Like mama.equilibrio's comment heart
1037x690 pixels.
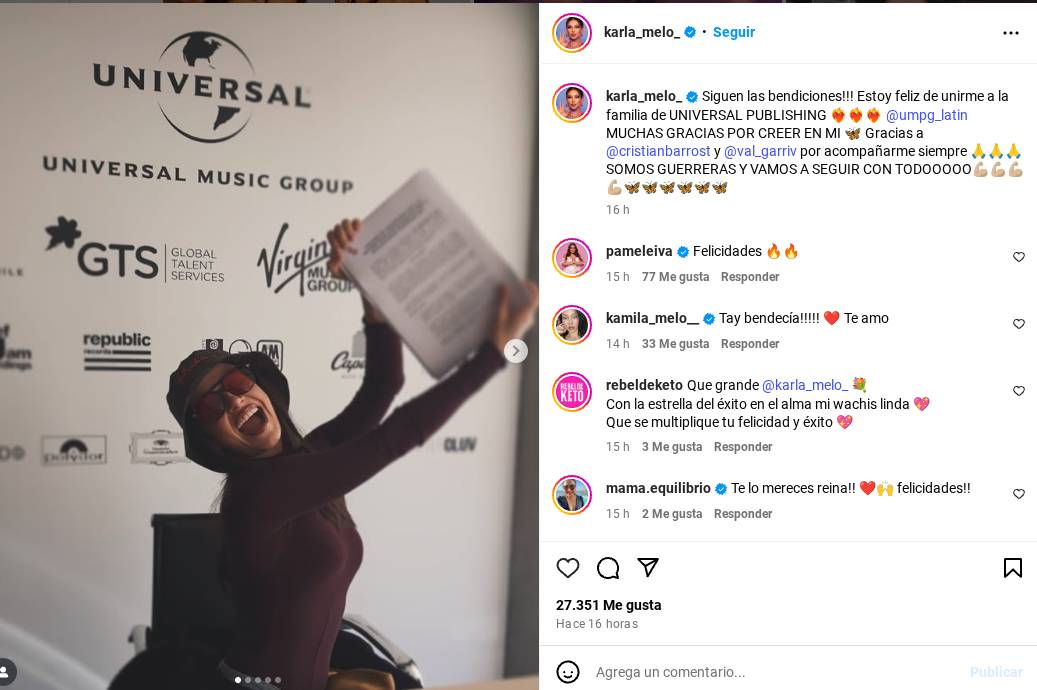click(x=1018, y=494)
